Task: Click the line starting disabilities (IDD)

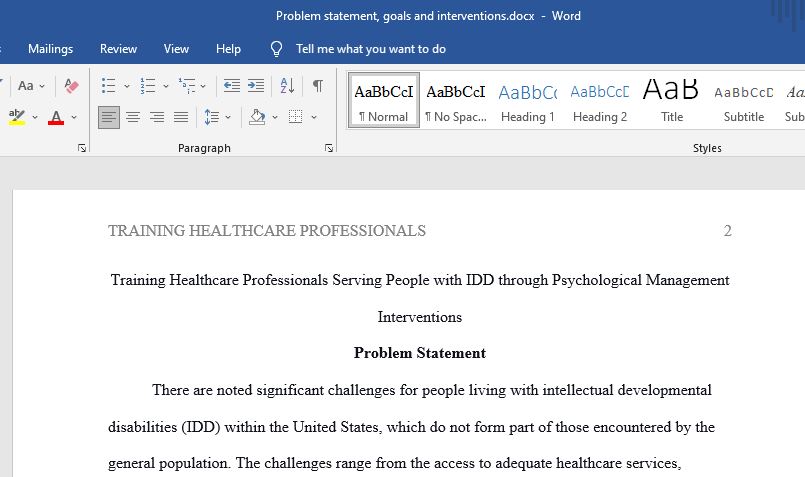Action: click(x=411, y=427)
